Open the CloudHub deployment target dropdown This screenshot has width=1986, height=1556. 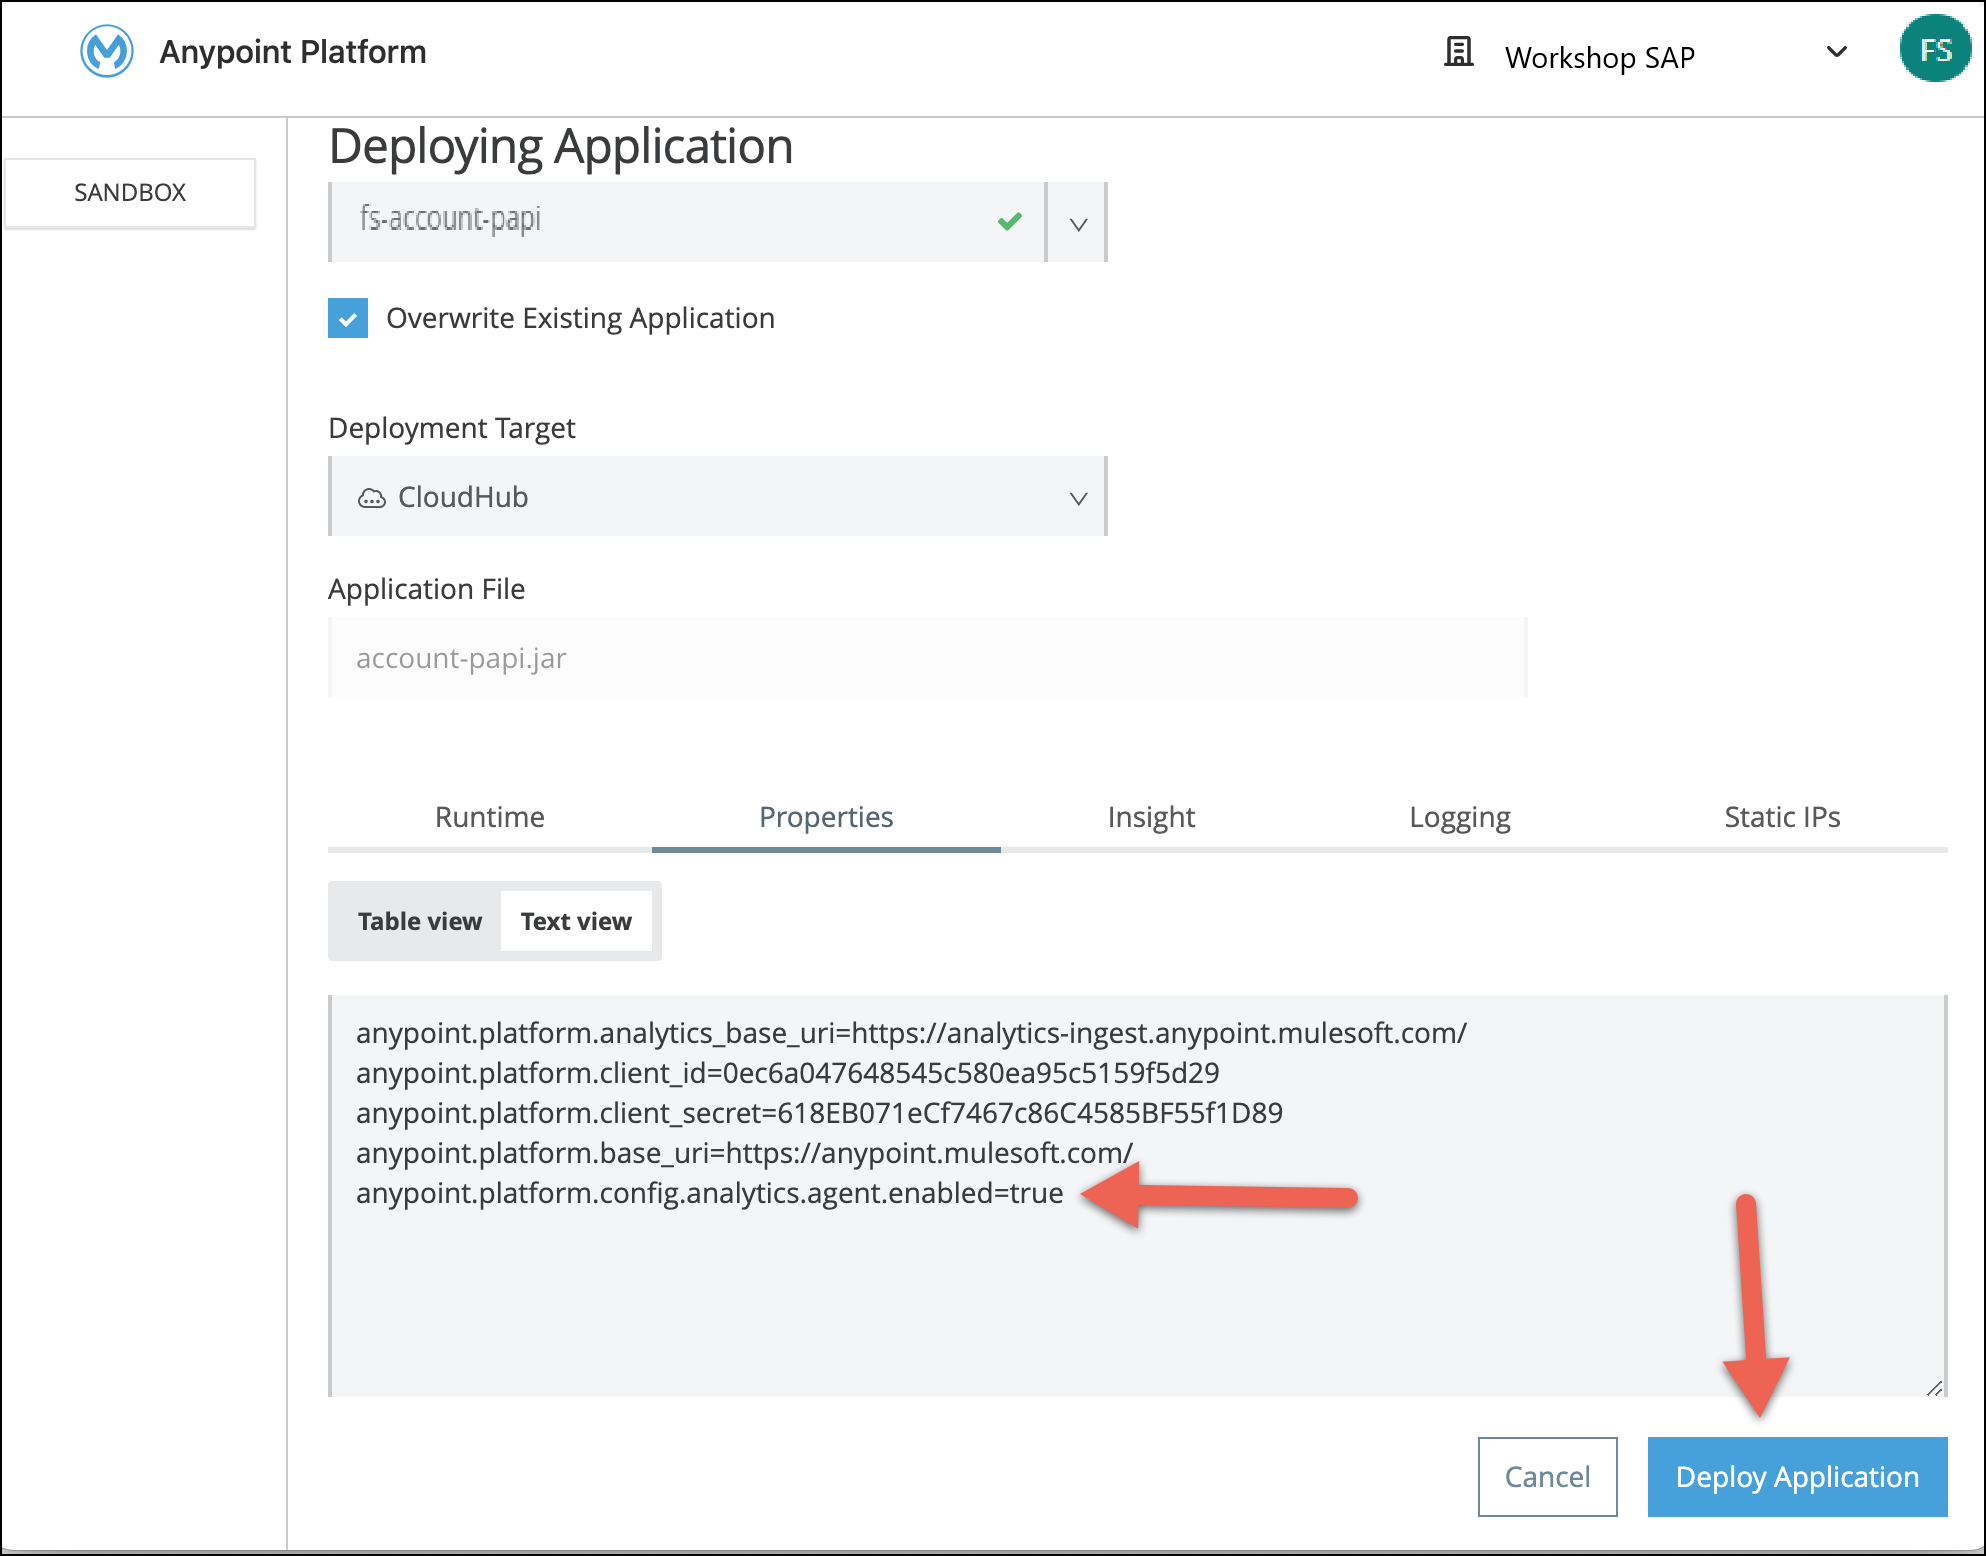point(718,496)
